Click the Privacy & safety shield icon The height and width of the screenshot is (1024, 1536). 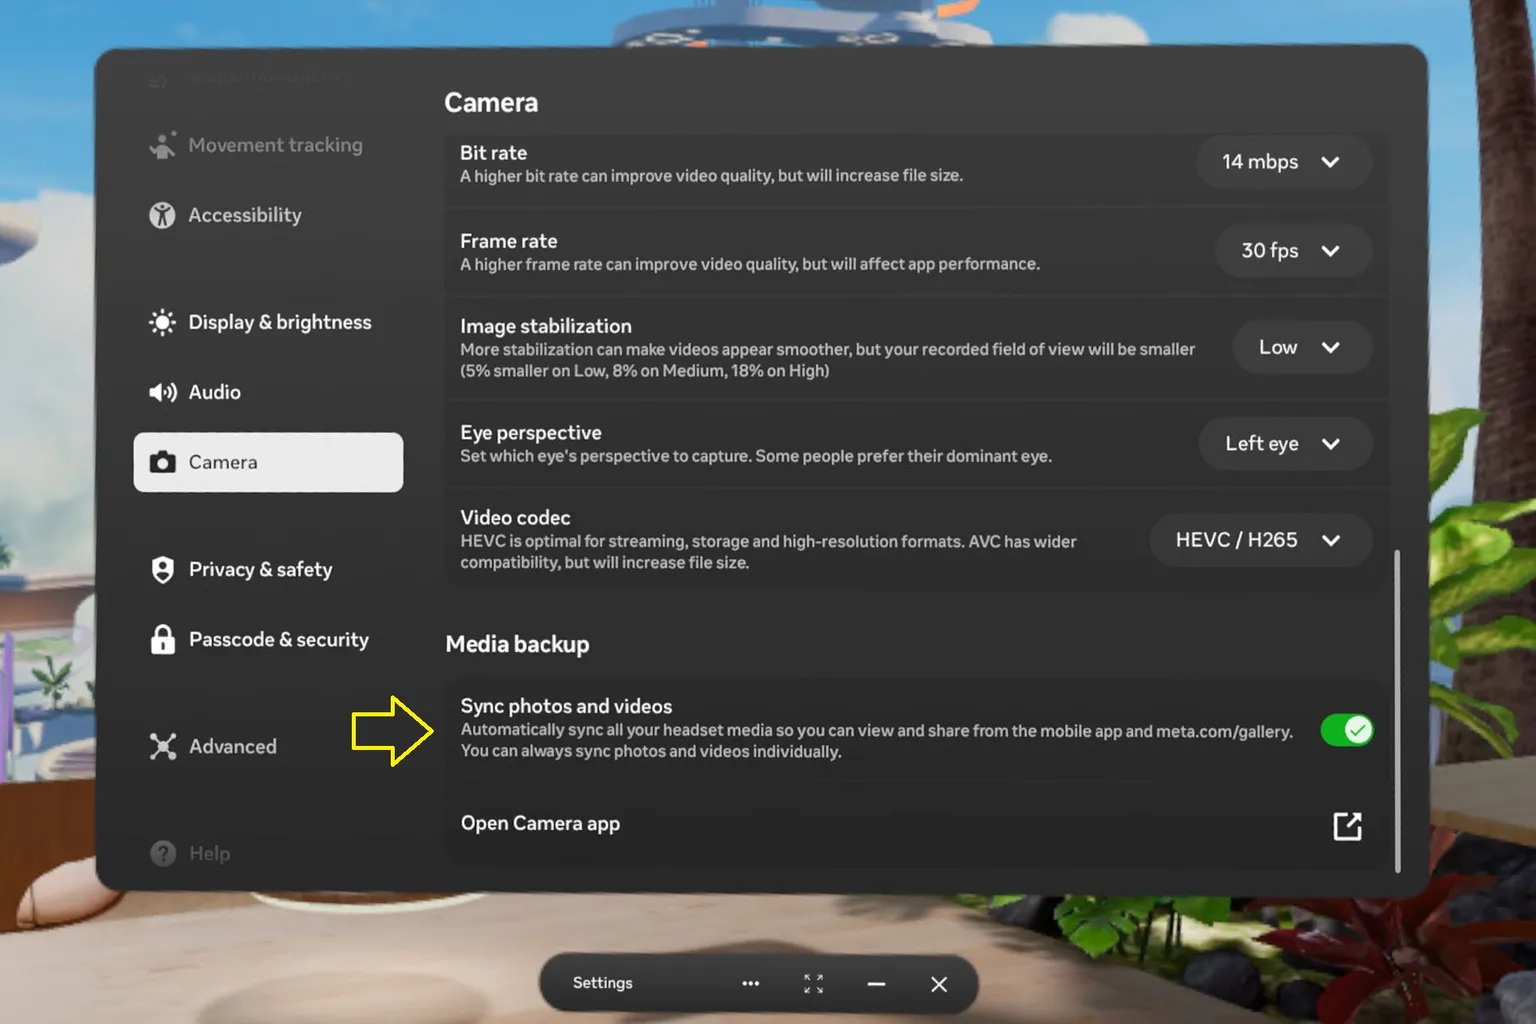click(162, 569)
